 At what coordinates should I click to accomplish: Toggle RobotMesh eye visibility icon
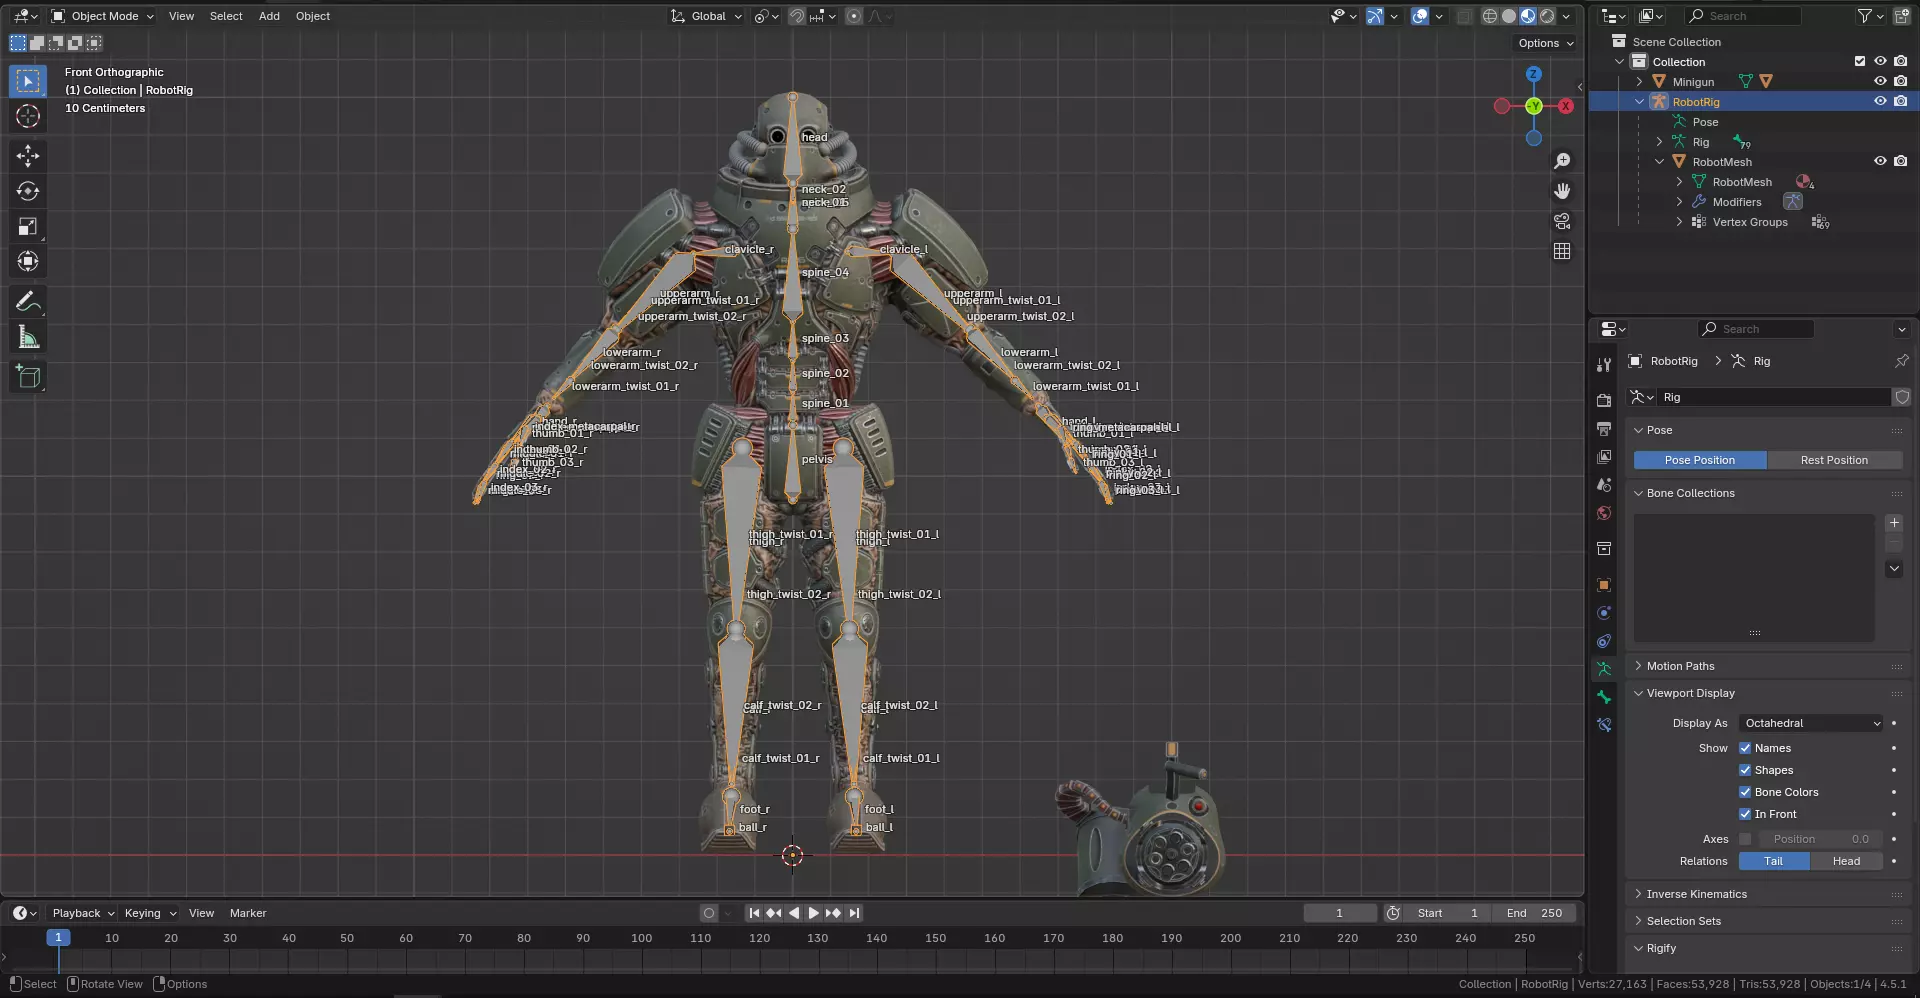pos(1880,162)
